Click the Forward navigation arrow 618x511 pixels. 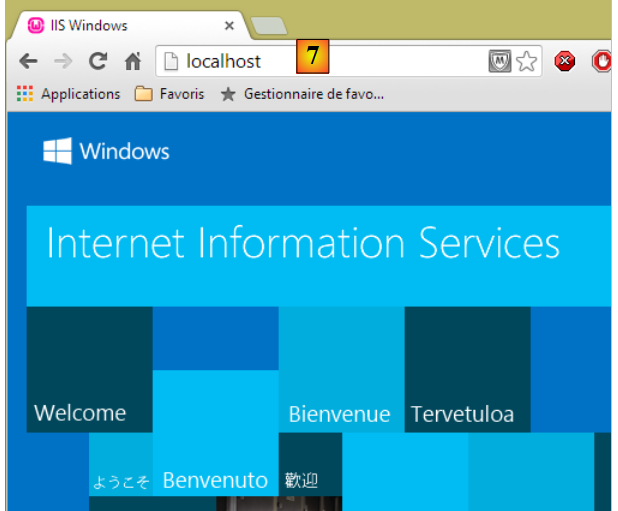pyautogui.click(x=63, y=61)
